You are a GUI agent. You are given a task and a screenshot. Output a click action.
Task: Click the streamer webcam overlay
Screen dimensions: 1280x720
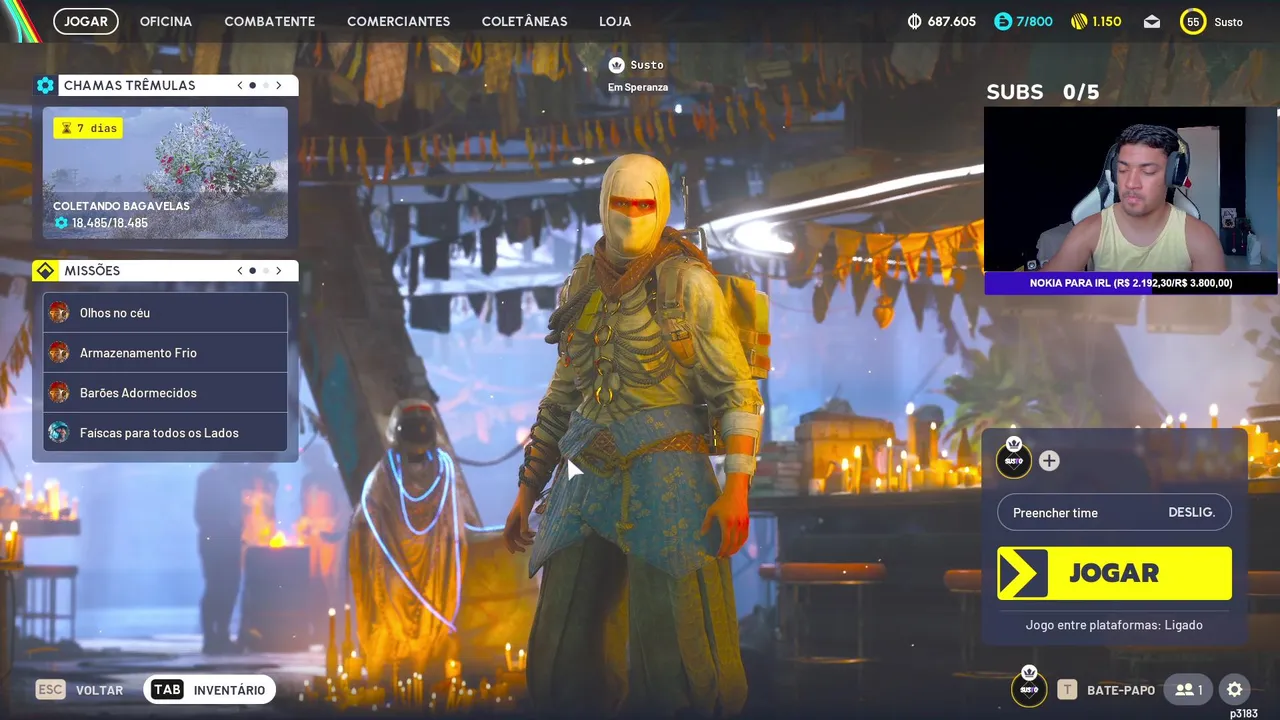1130,190
